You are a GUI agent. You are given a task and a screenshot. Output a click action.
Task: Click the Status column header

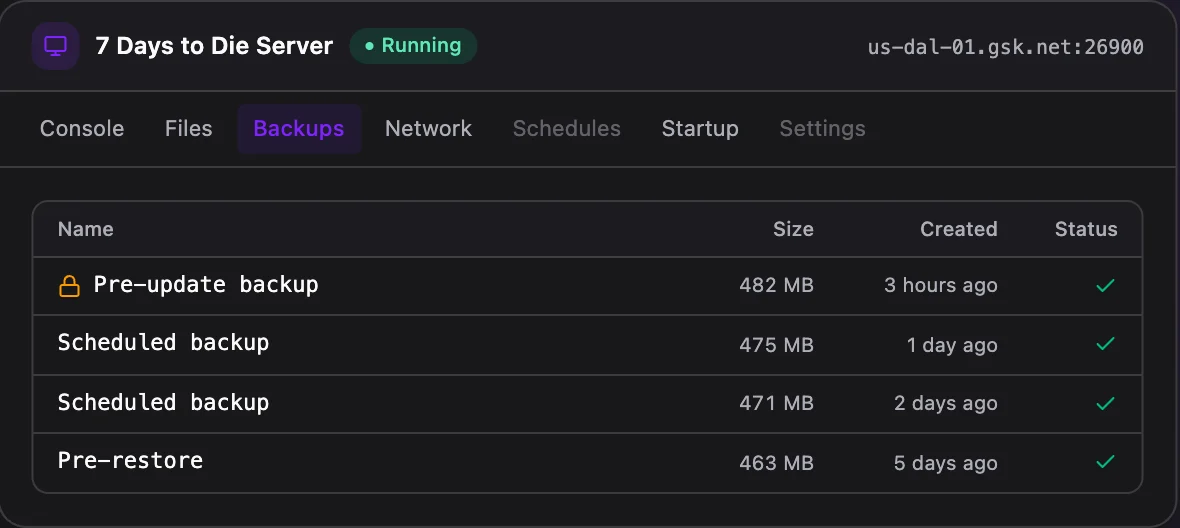1086,229
